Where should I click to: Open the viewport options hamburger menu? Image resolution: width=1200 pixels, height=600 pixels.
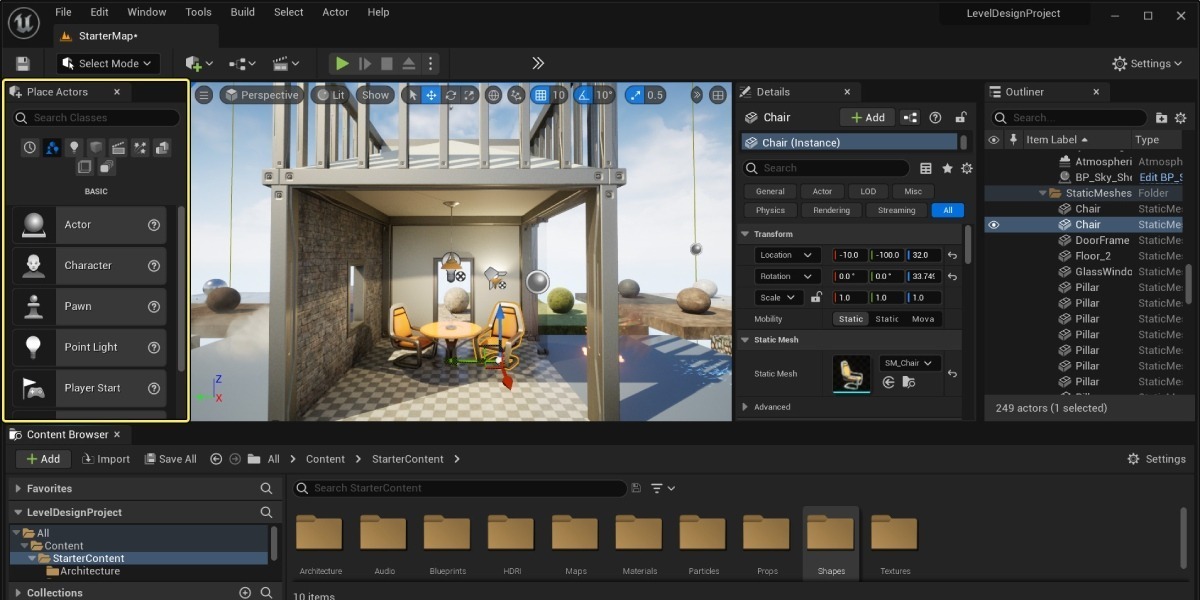point(203,94)
